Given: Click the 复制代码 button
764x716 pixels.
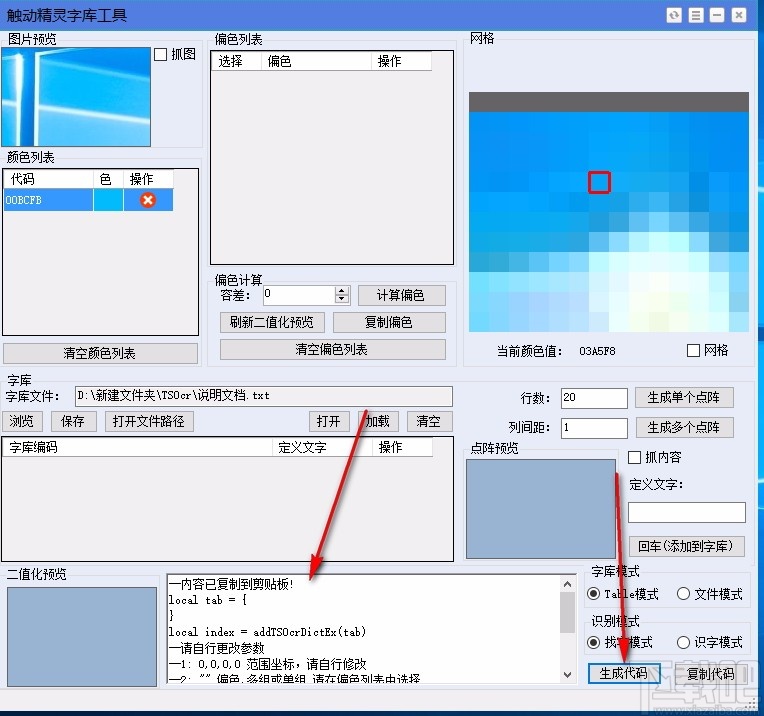Looking at the screenshot, I should pos(711,674).
